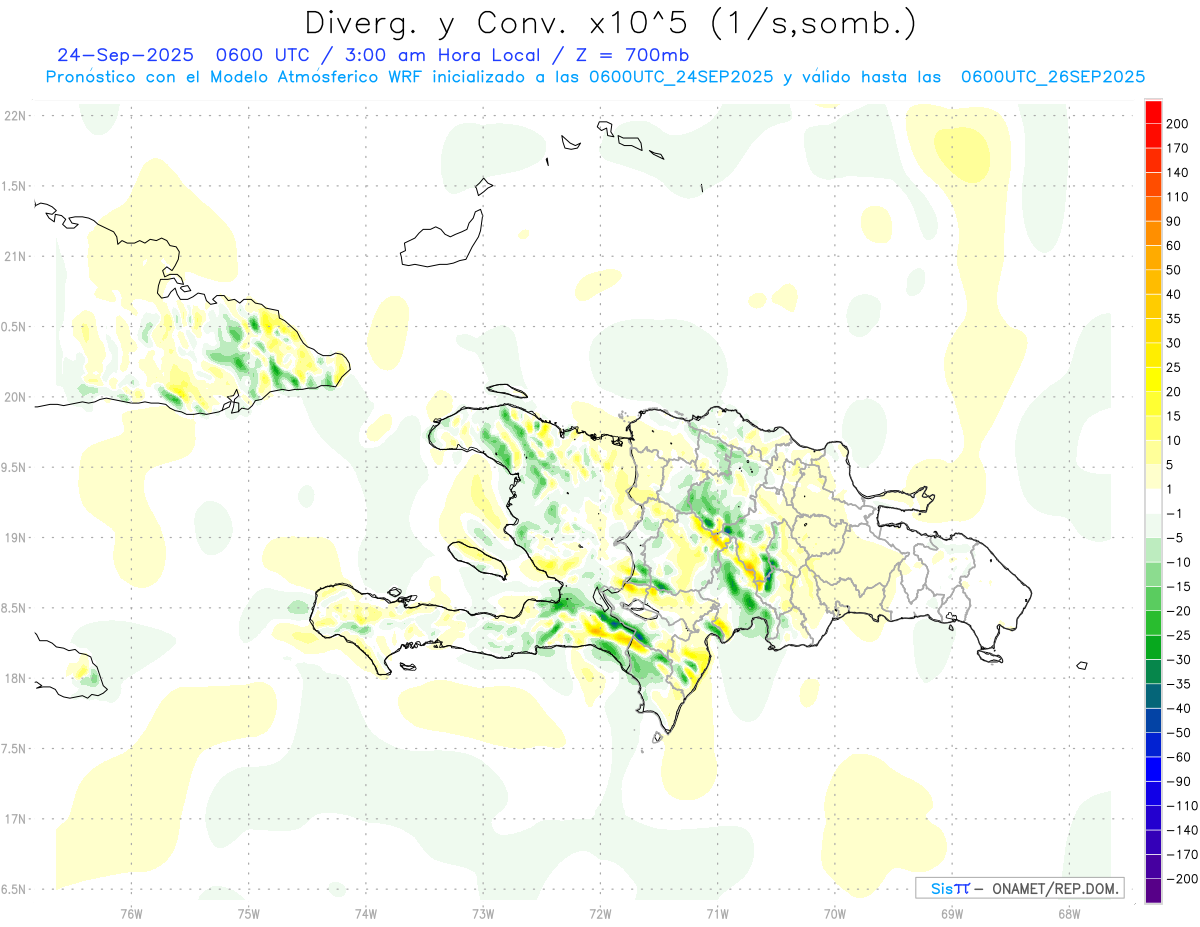This screenshot has width=1200, height=927.
Task: Click the '18N' latitude label
Action: tap(14, 678)
